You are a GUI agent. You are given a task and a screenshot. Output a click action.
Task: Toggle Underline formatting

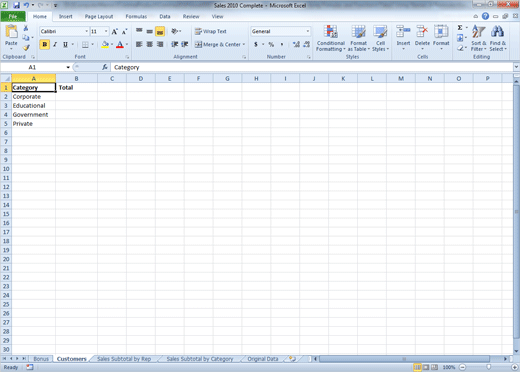pos(65,44)
